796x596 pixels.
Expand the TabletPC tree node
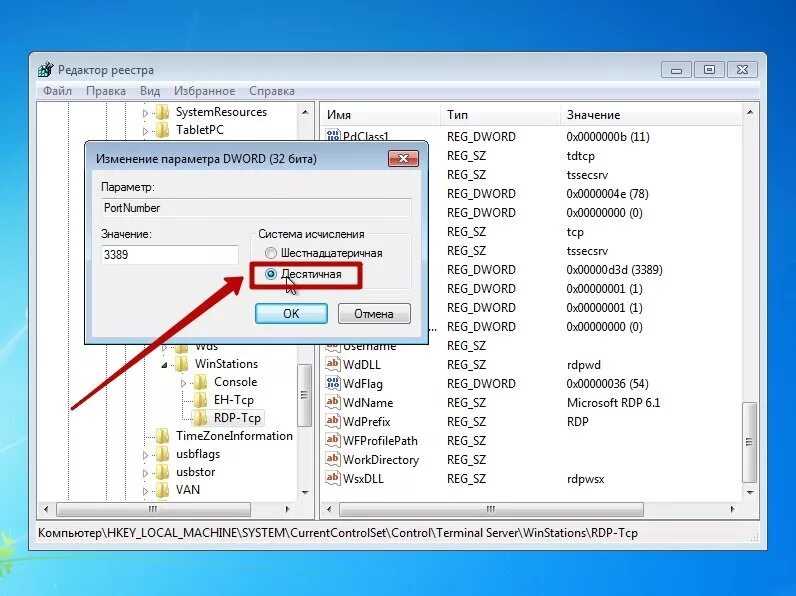[x=145, y=131]
